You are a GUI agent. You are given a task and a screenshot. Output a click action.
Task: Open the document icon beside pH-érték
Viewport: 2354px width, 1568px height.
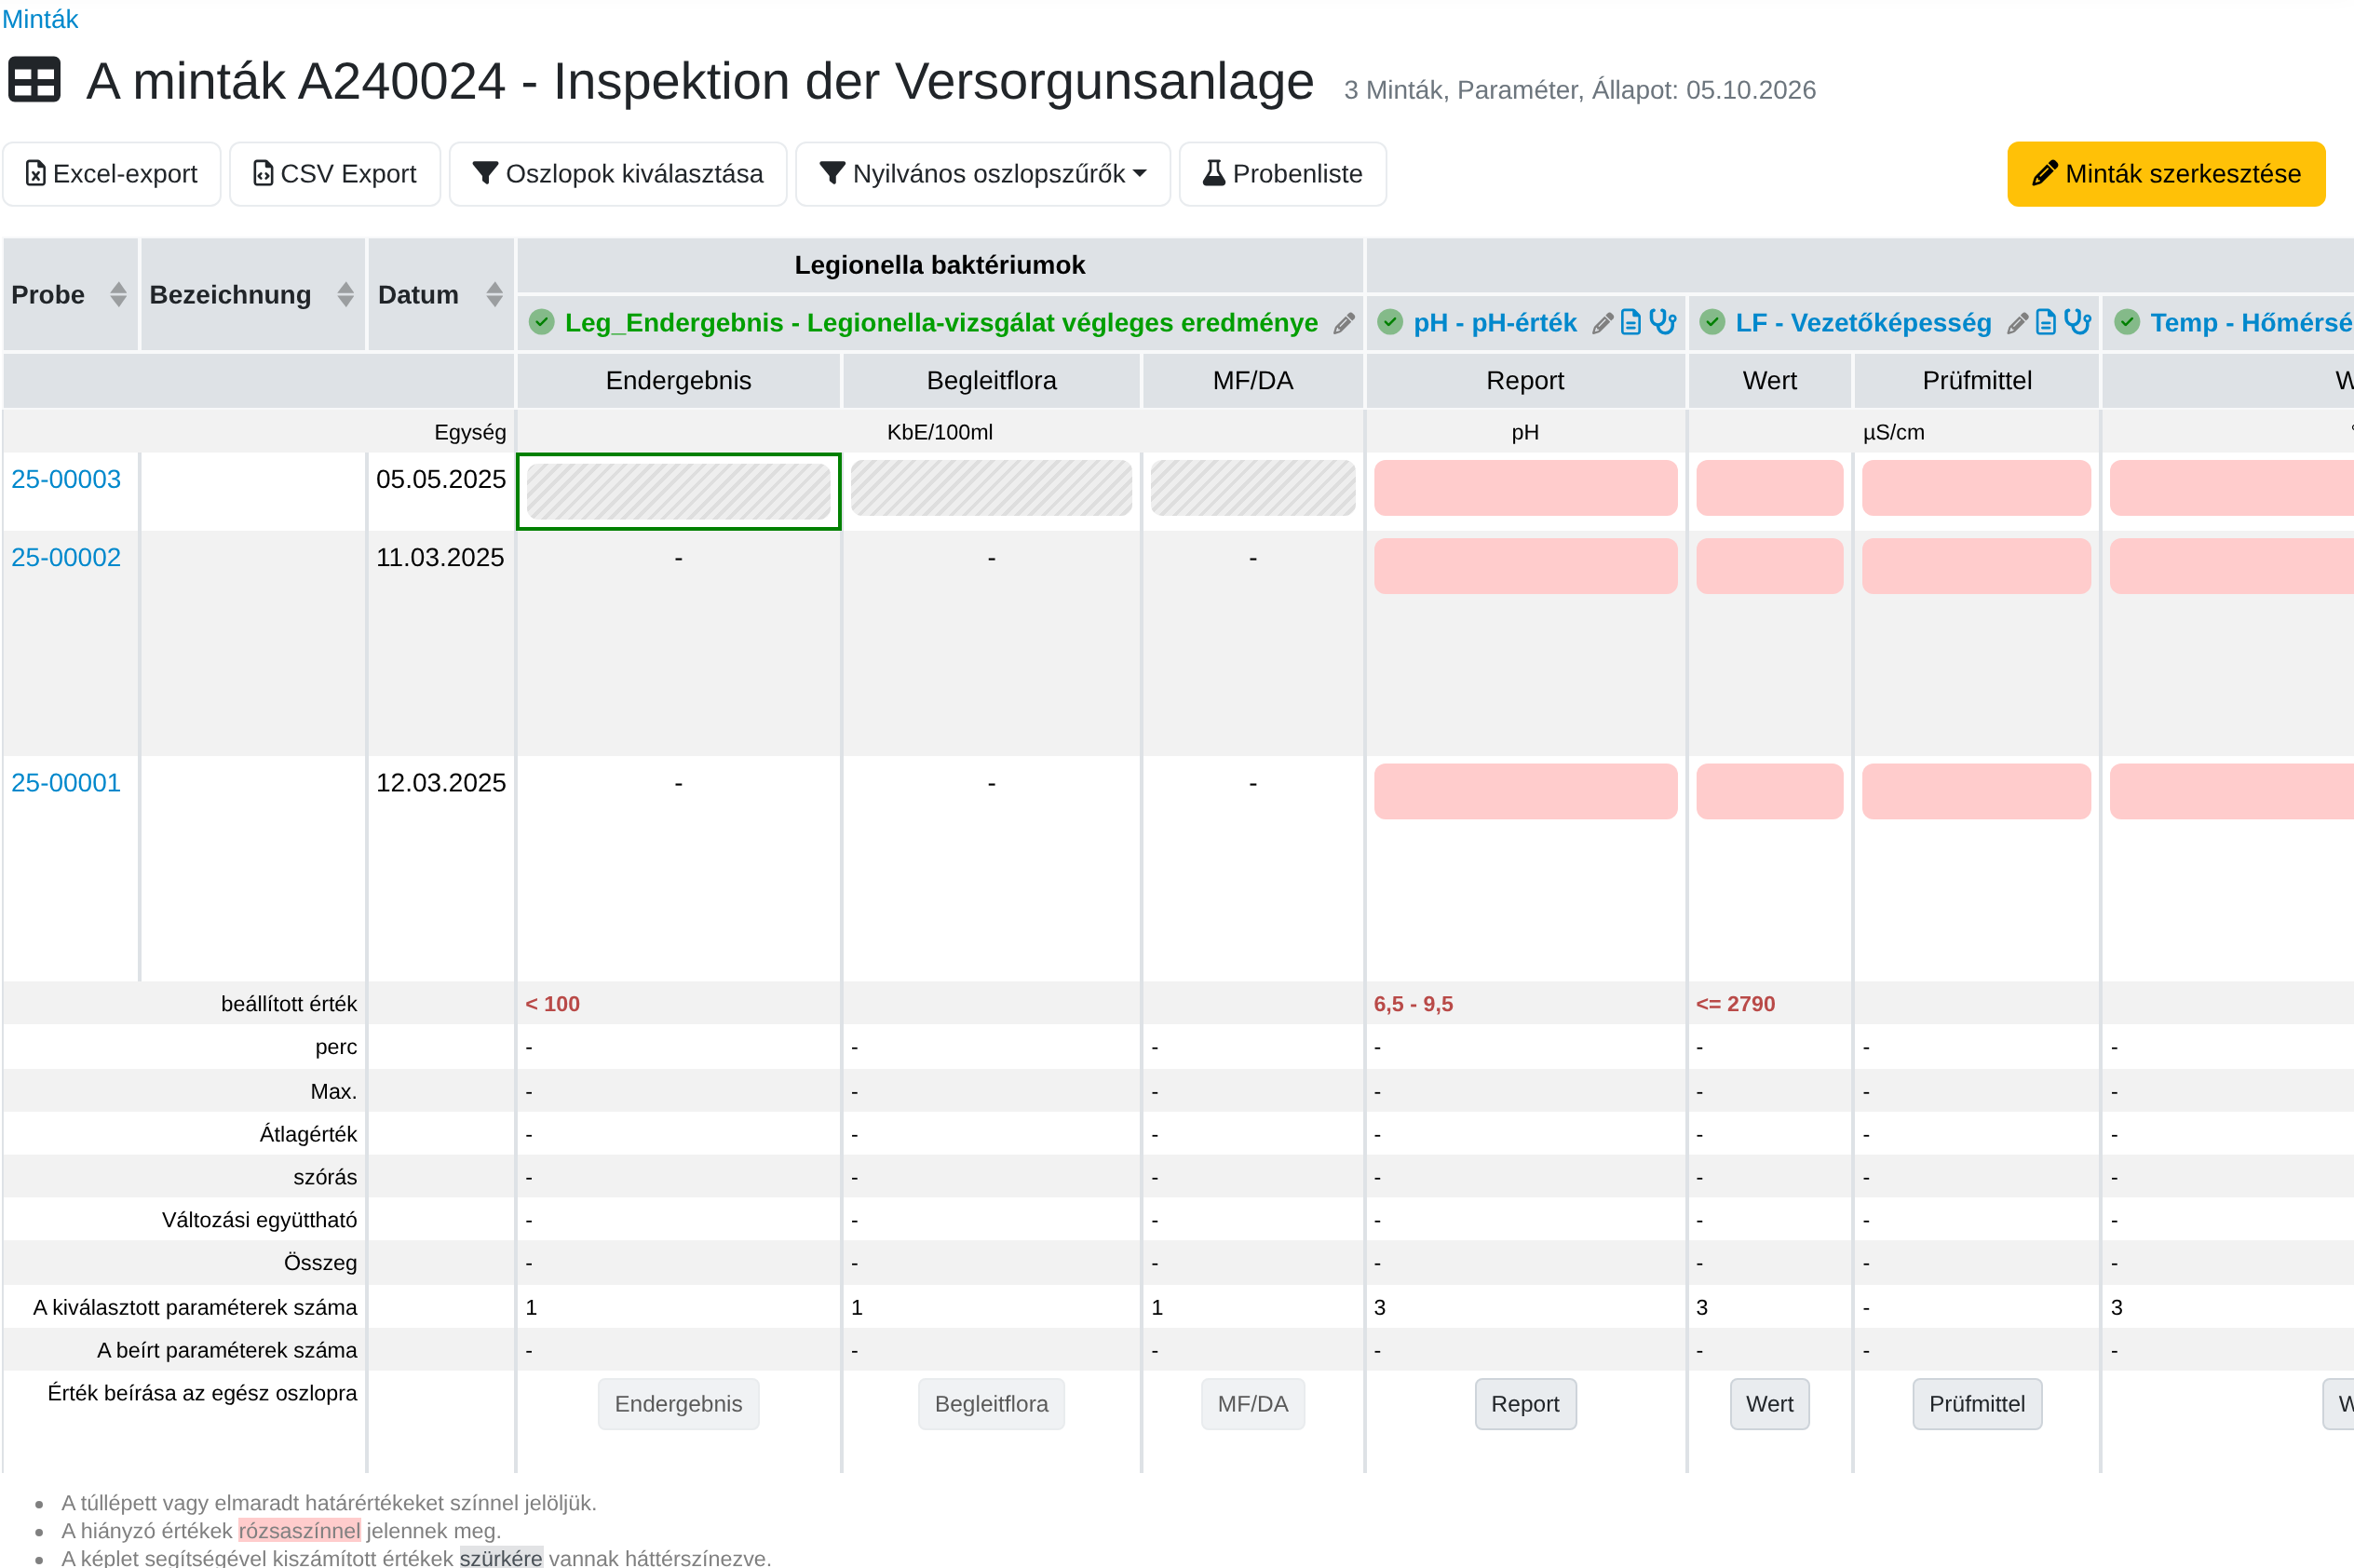1631,322
